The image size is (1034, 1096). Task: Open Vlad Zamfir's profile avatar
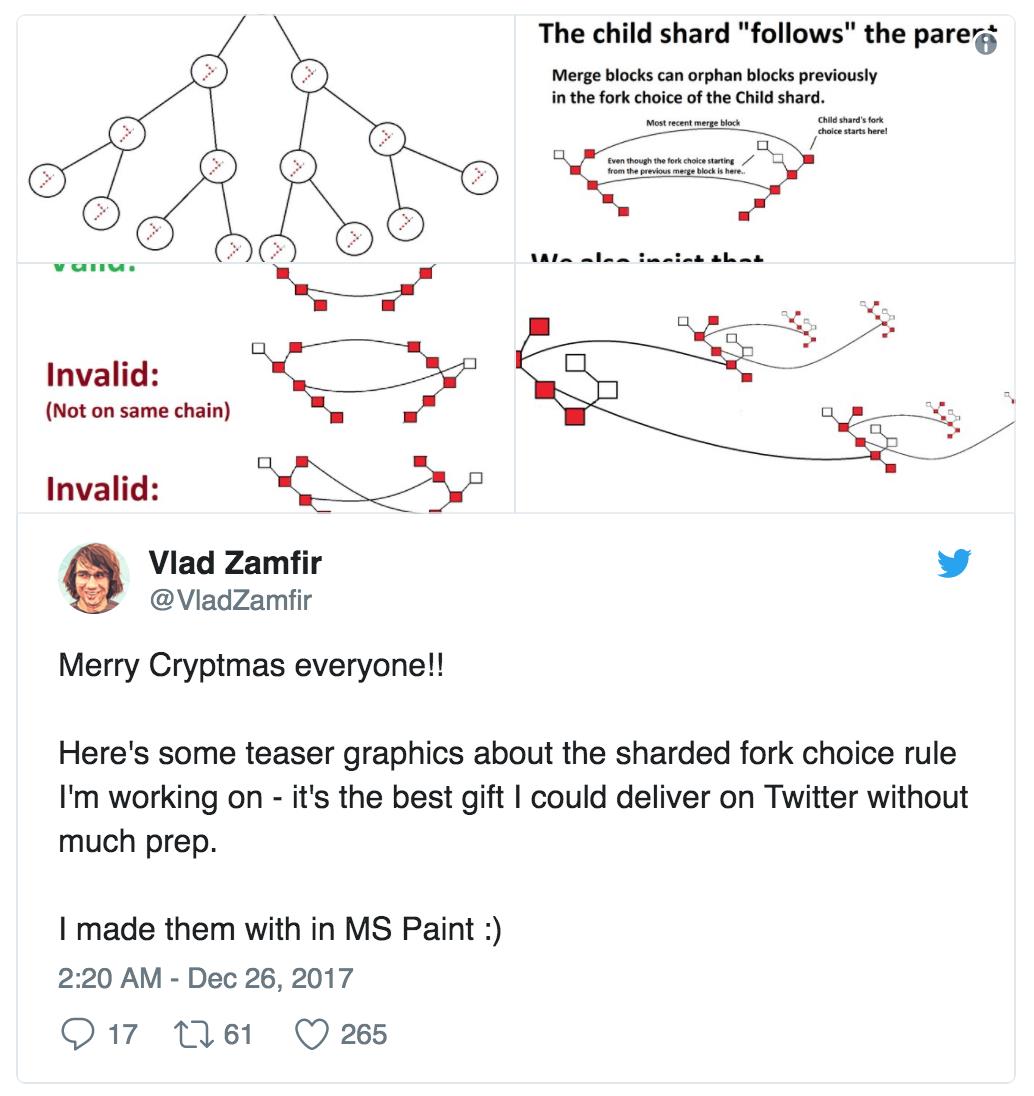pos(94,578)
